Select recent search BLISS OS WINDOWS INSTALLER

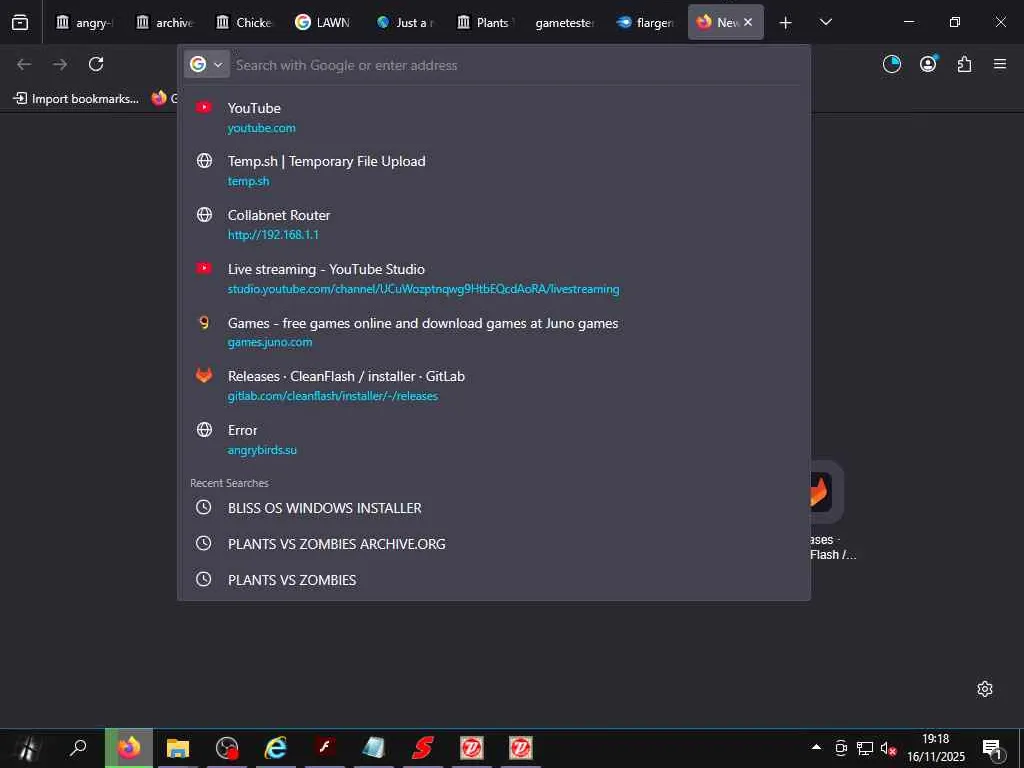494,507
